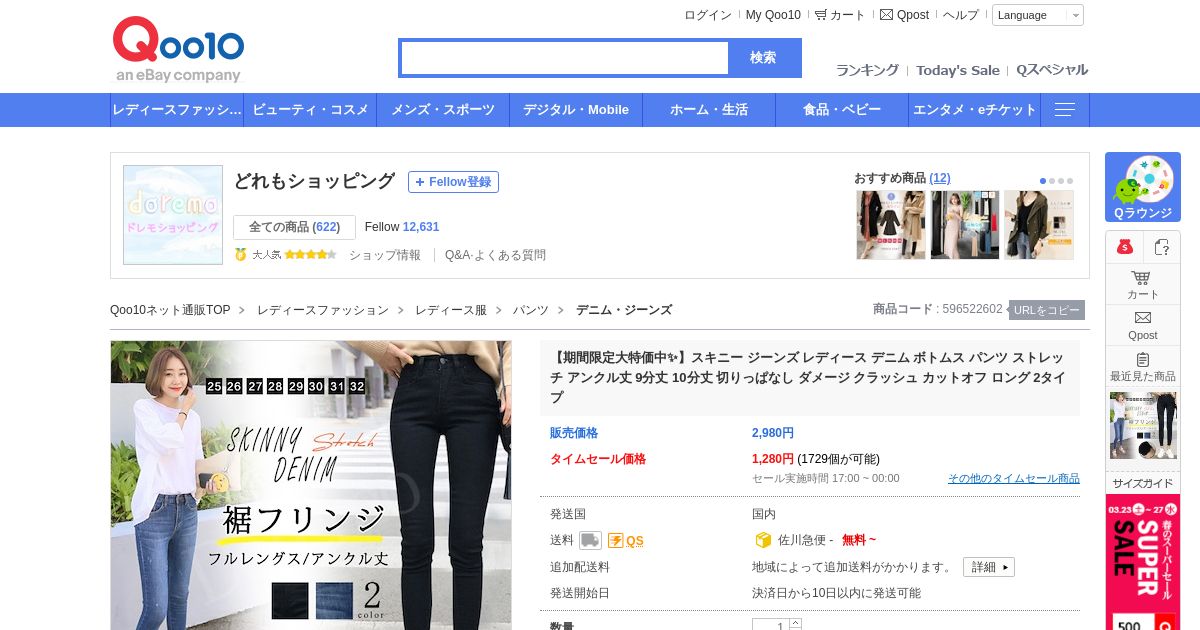The width and height of the screenshot is (1200, 630).
Task: Open カート from the right sidebar
Action: tap(1143, 285)
